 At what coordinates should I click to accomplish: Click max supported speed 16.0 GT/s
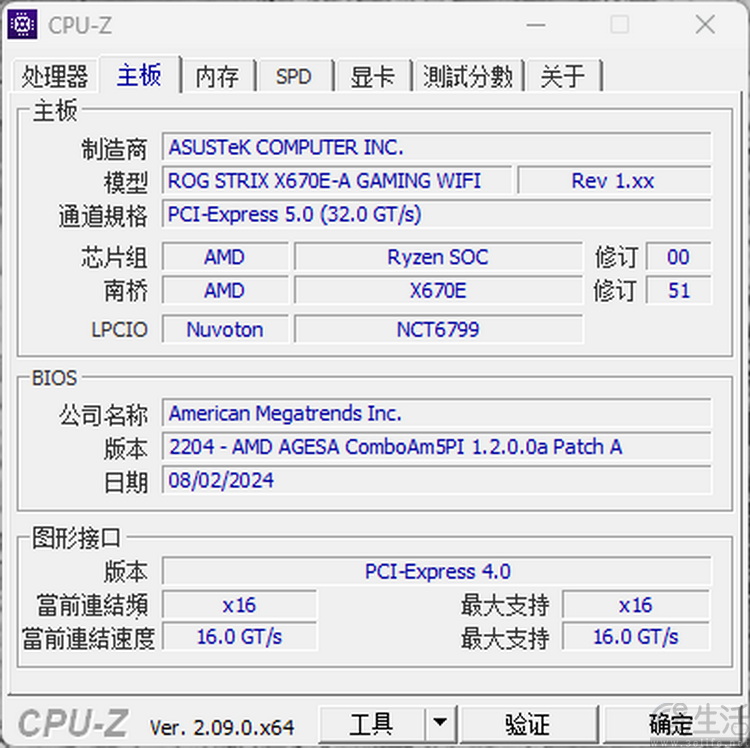click(636, 637)
